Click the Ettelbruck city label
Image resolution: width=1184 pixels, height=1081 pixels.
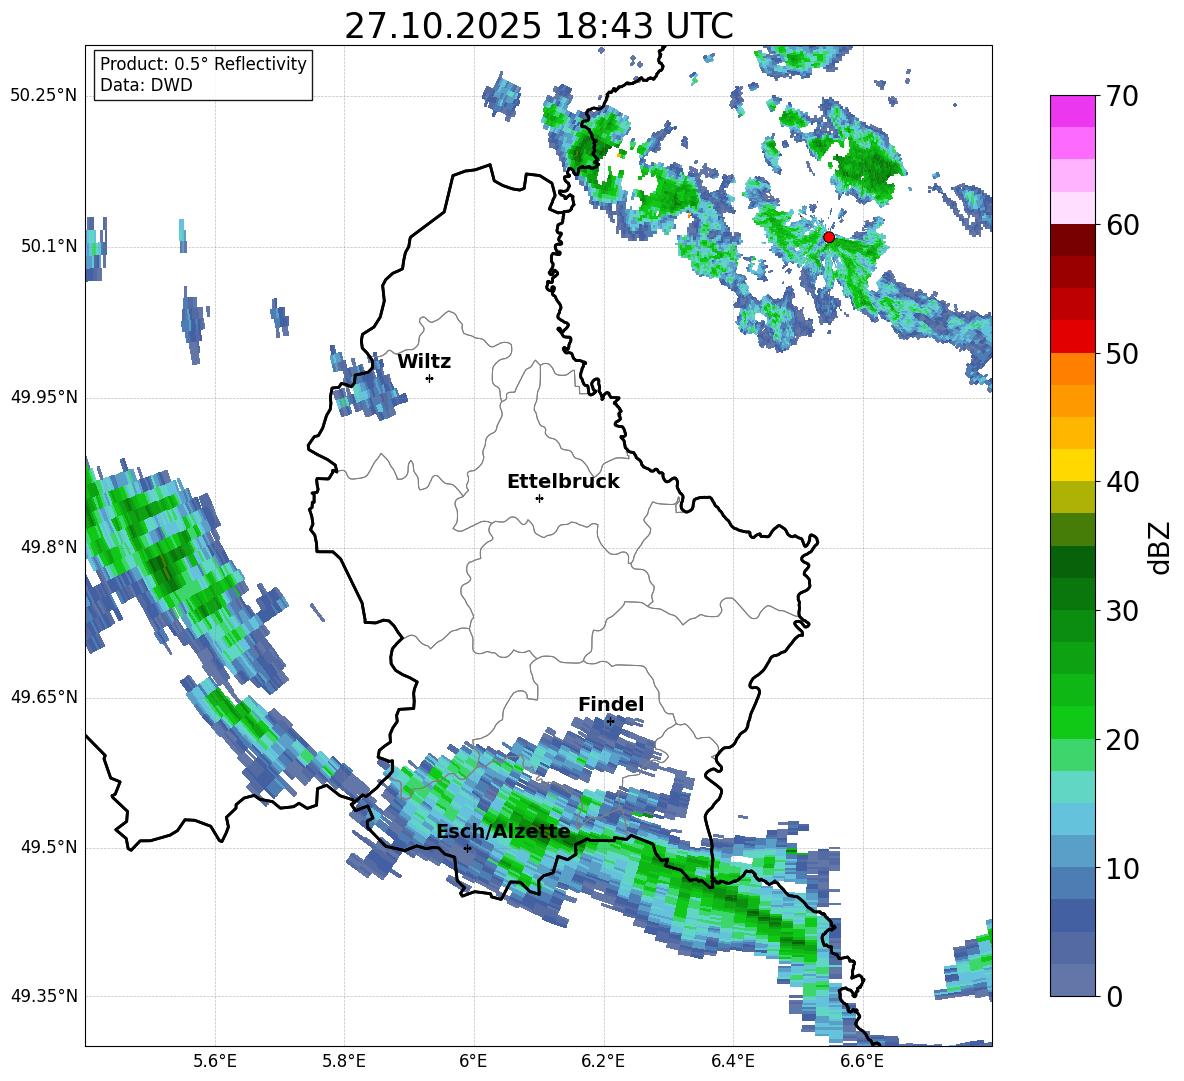pos(563,482)
